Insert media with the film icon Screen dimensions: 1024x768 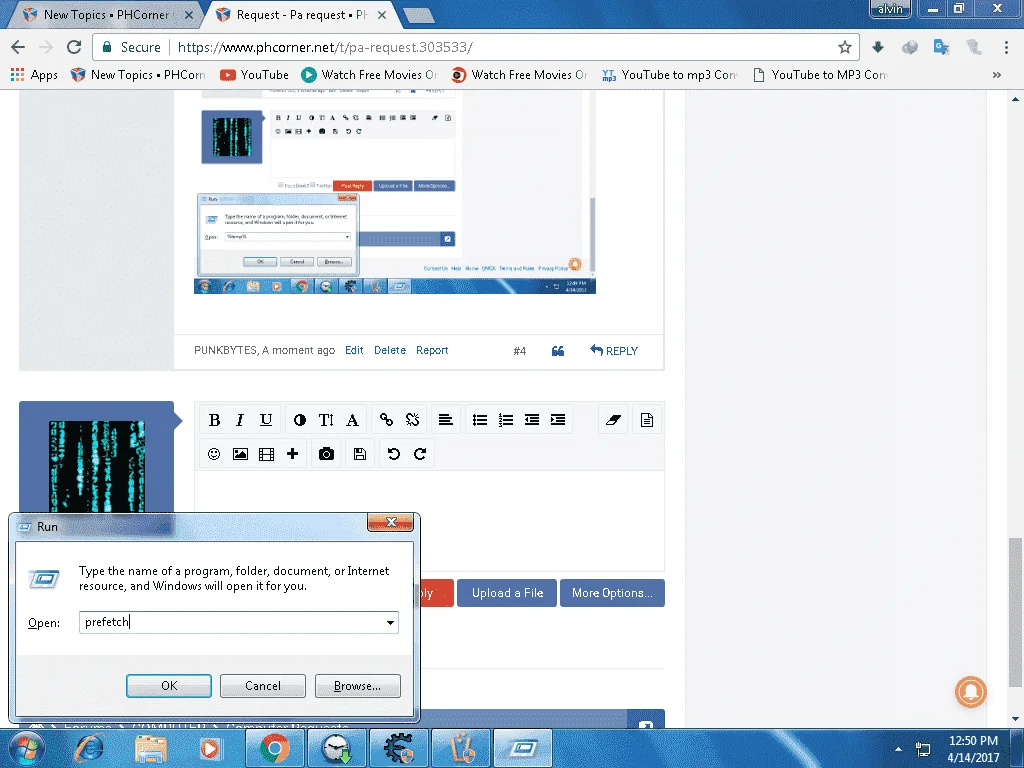[x=266, y=454]
